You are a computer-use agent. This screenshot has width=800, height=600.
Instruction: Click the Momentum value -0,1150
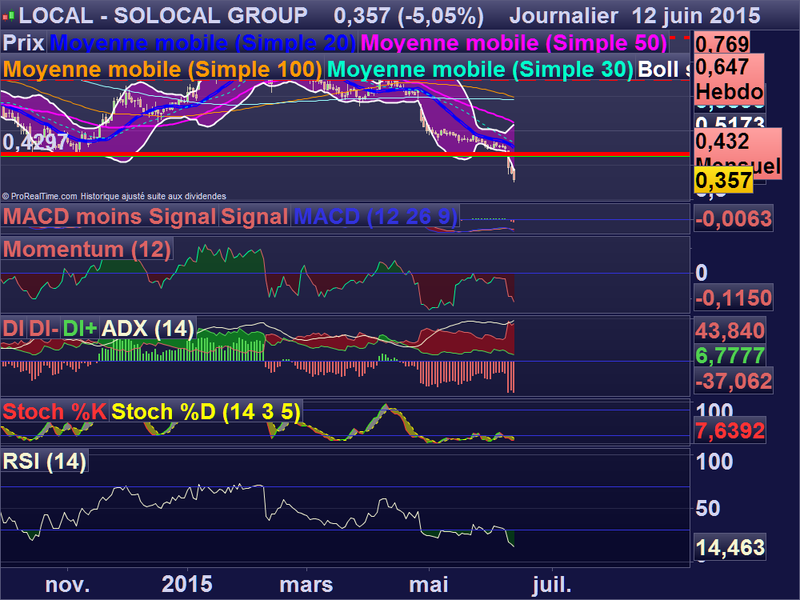click(733, 298)
